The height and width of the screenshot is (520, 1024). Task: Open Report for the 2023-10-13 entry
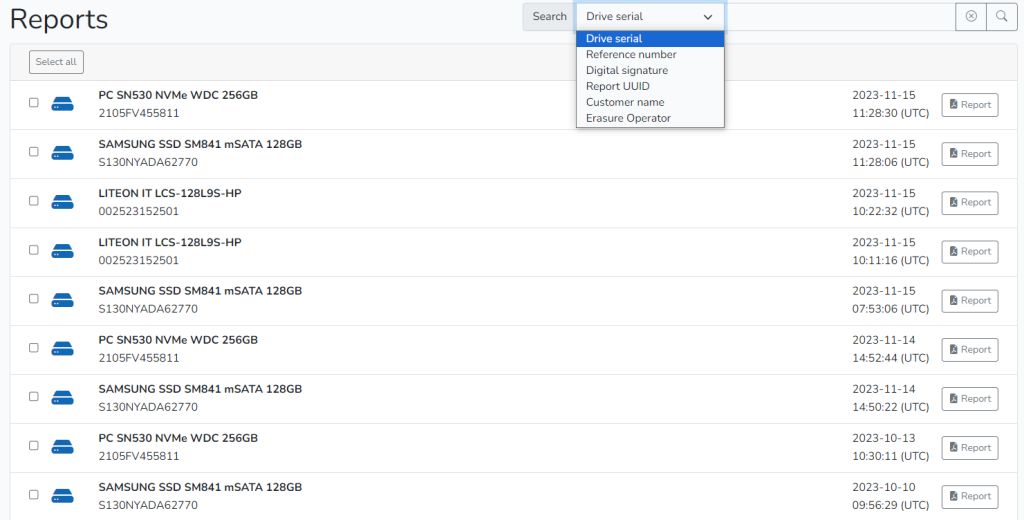click(970, 447)
